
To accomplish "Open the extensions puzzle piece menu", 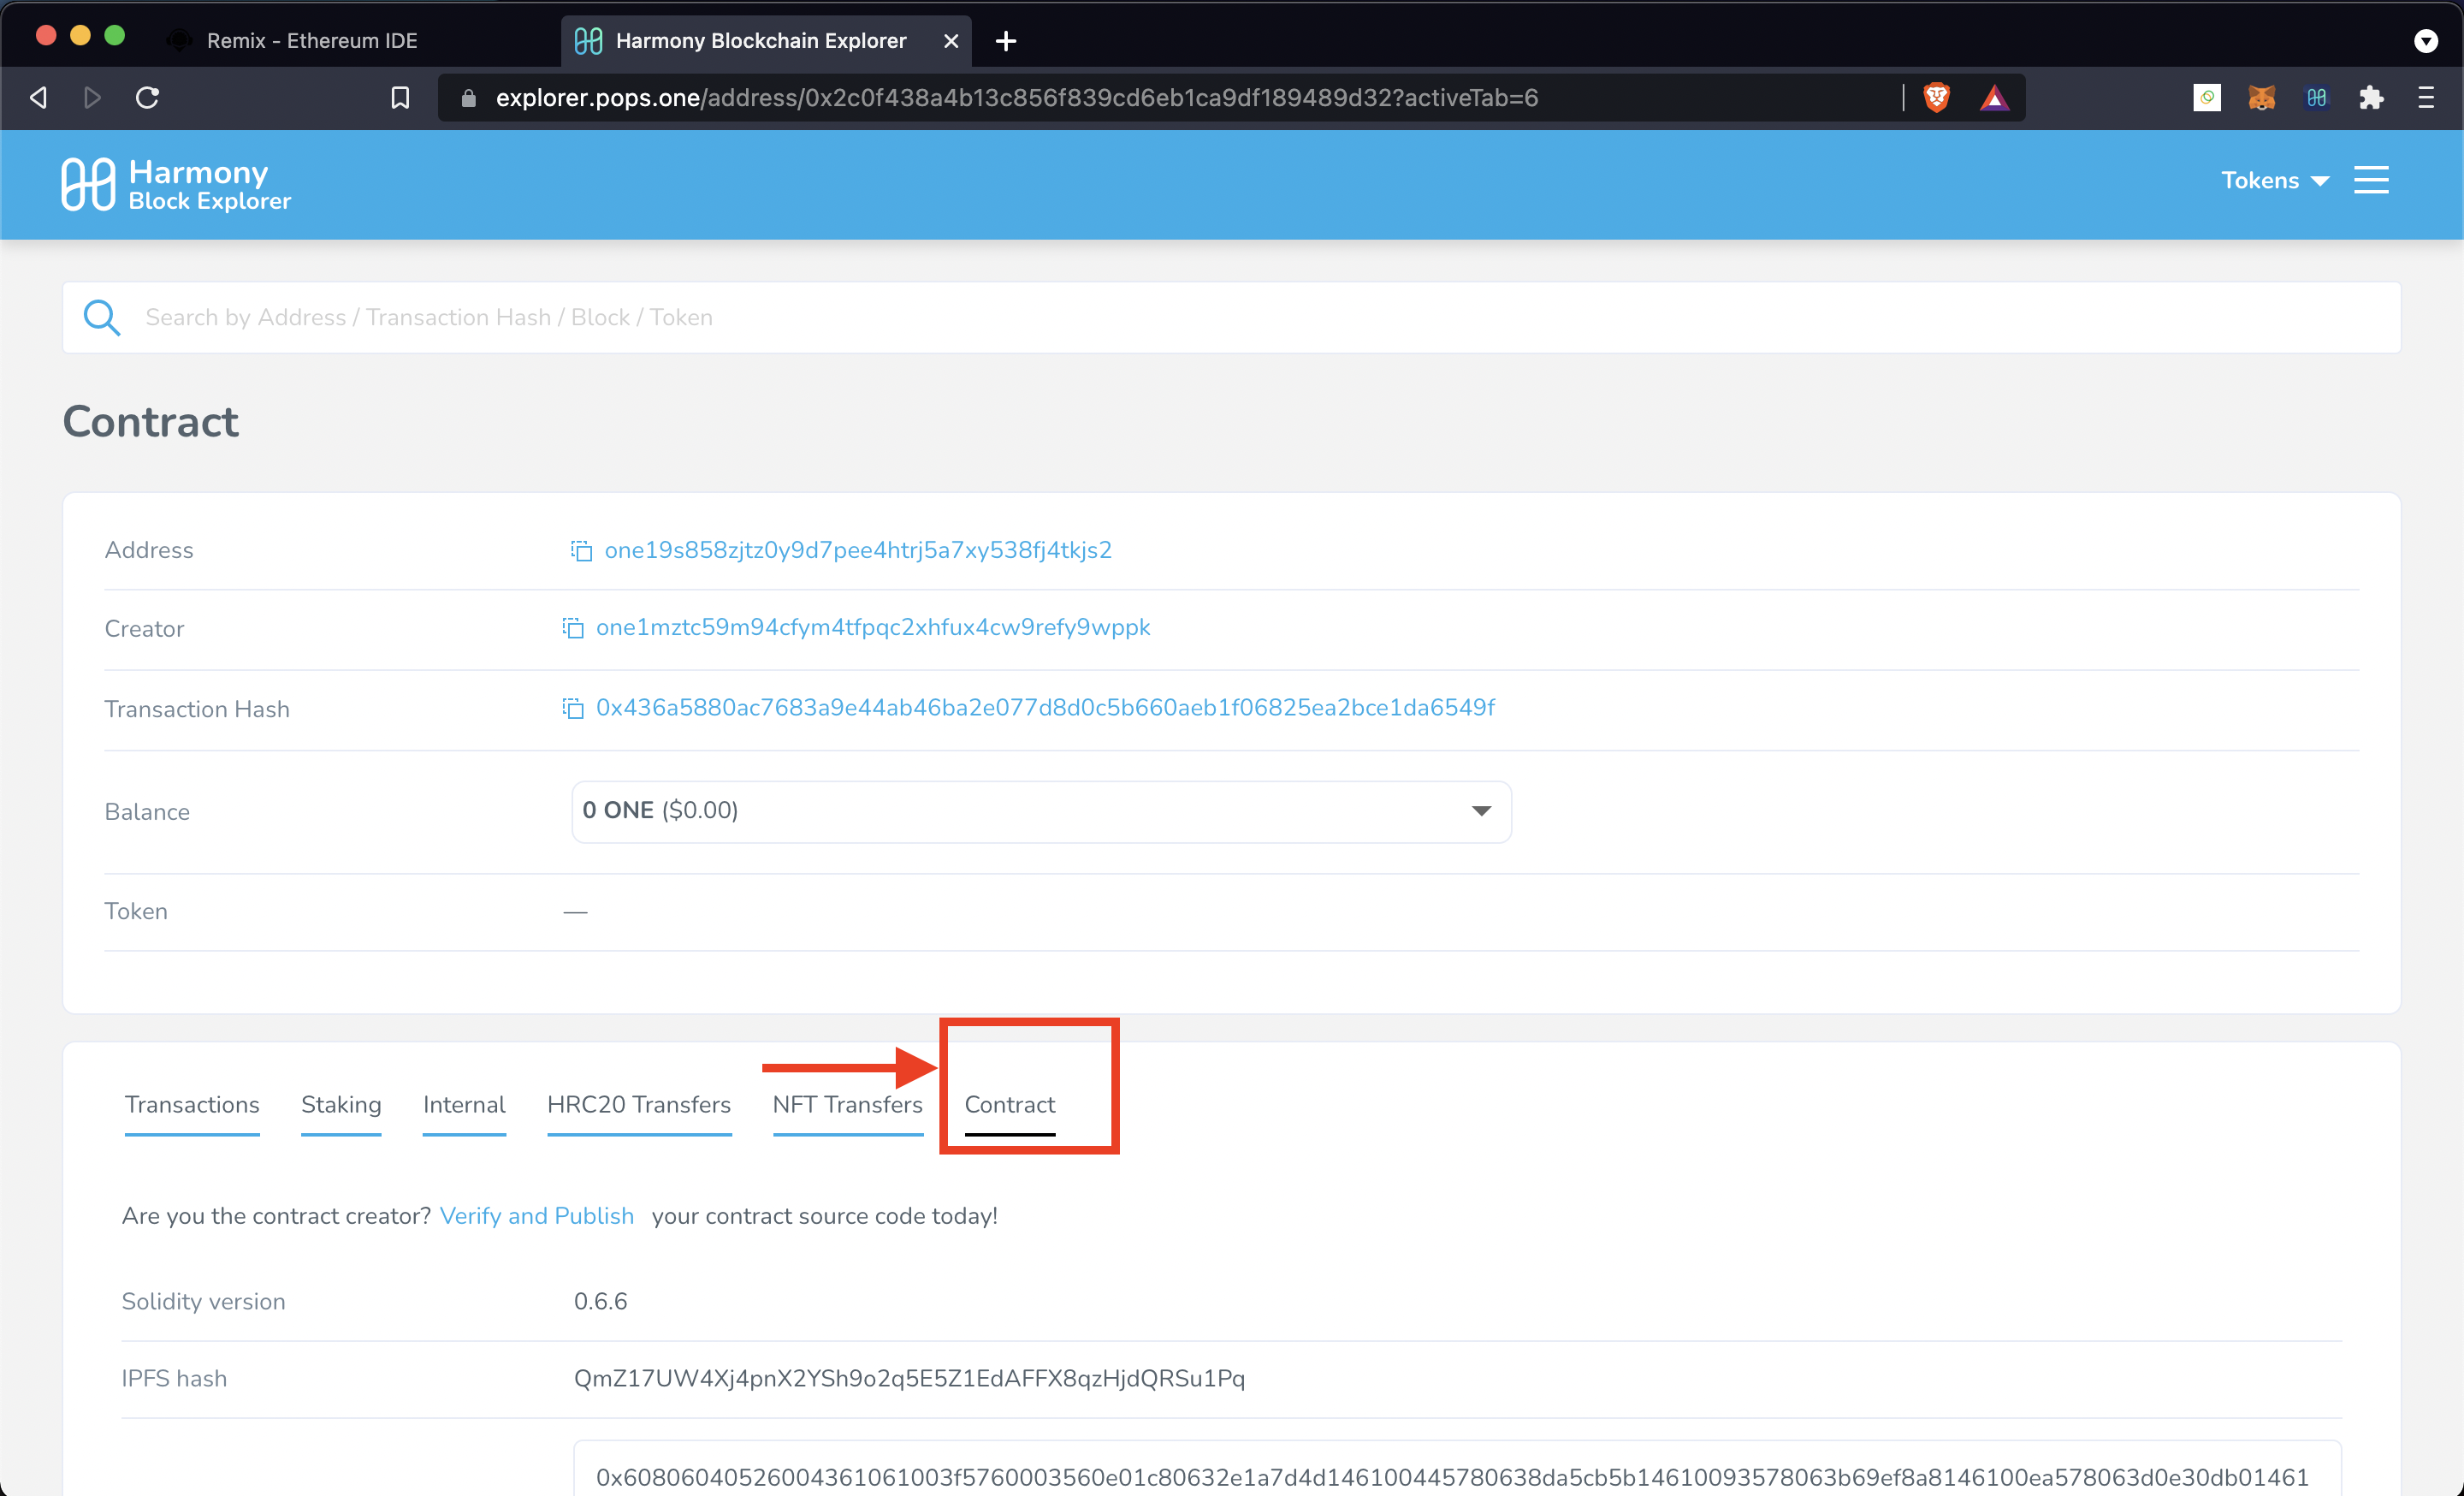I will (2370, 97).
